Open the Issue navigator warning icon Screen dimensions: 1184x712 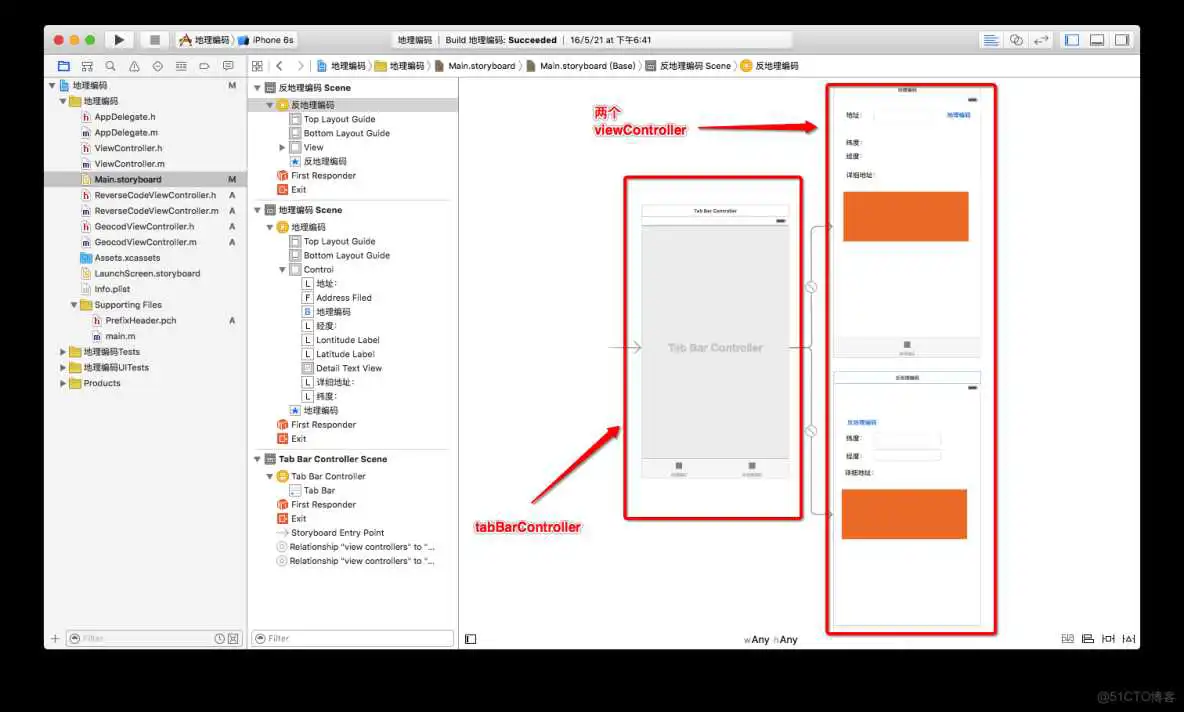134,66
